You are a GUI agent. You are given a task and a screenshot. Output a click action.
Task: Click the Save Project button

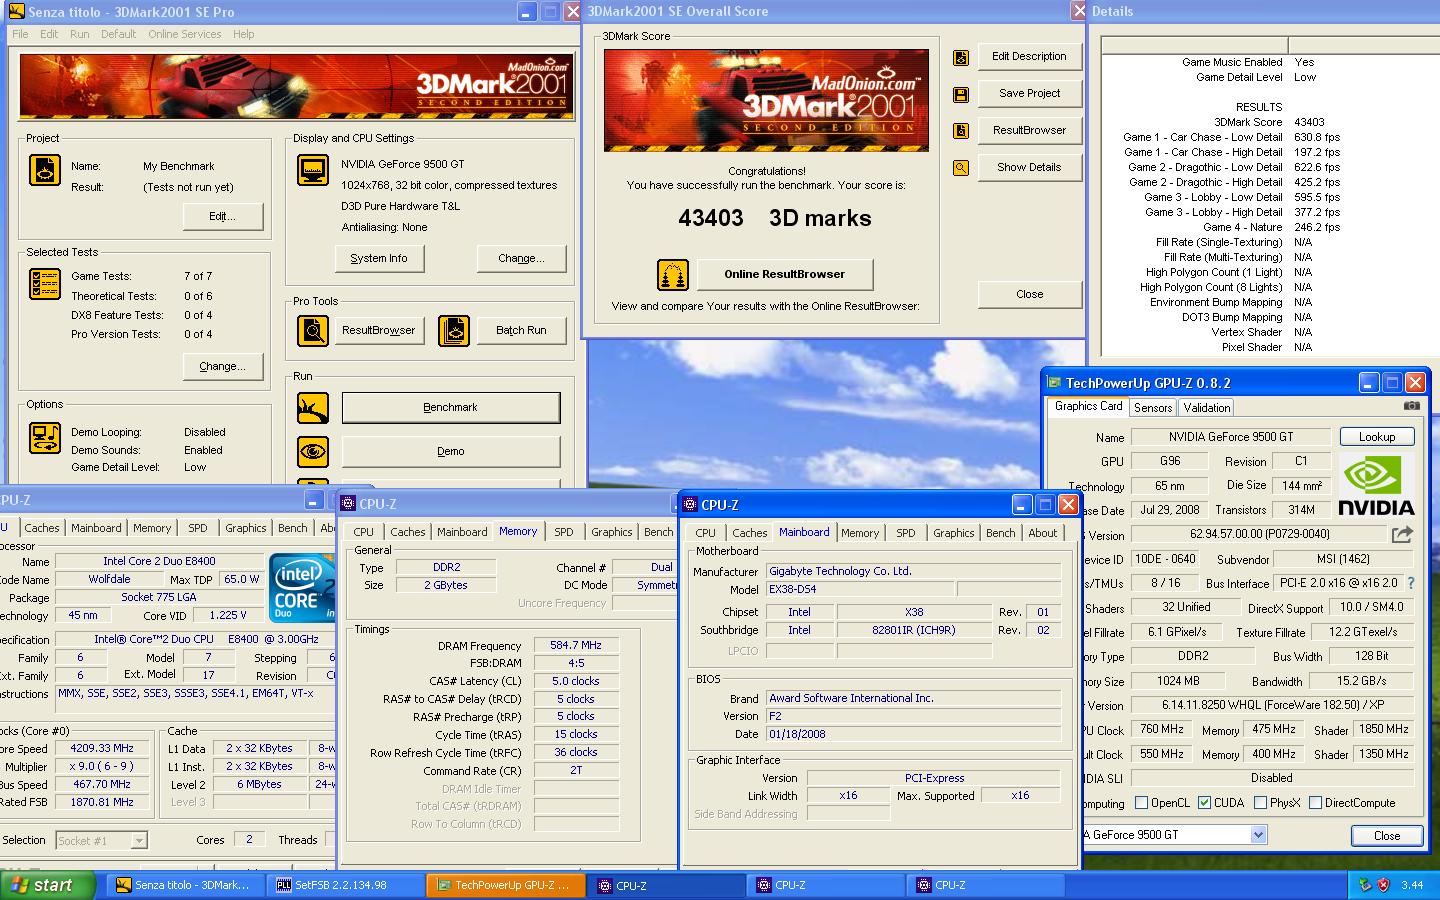(x=1030, y=93)
